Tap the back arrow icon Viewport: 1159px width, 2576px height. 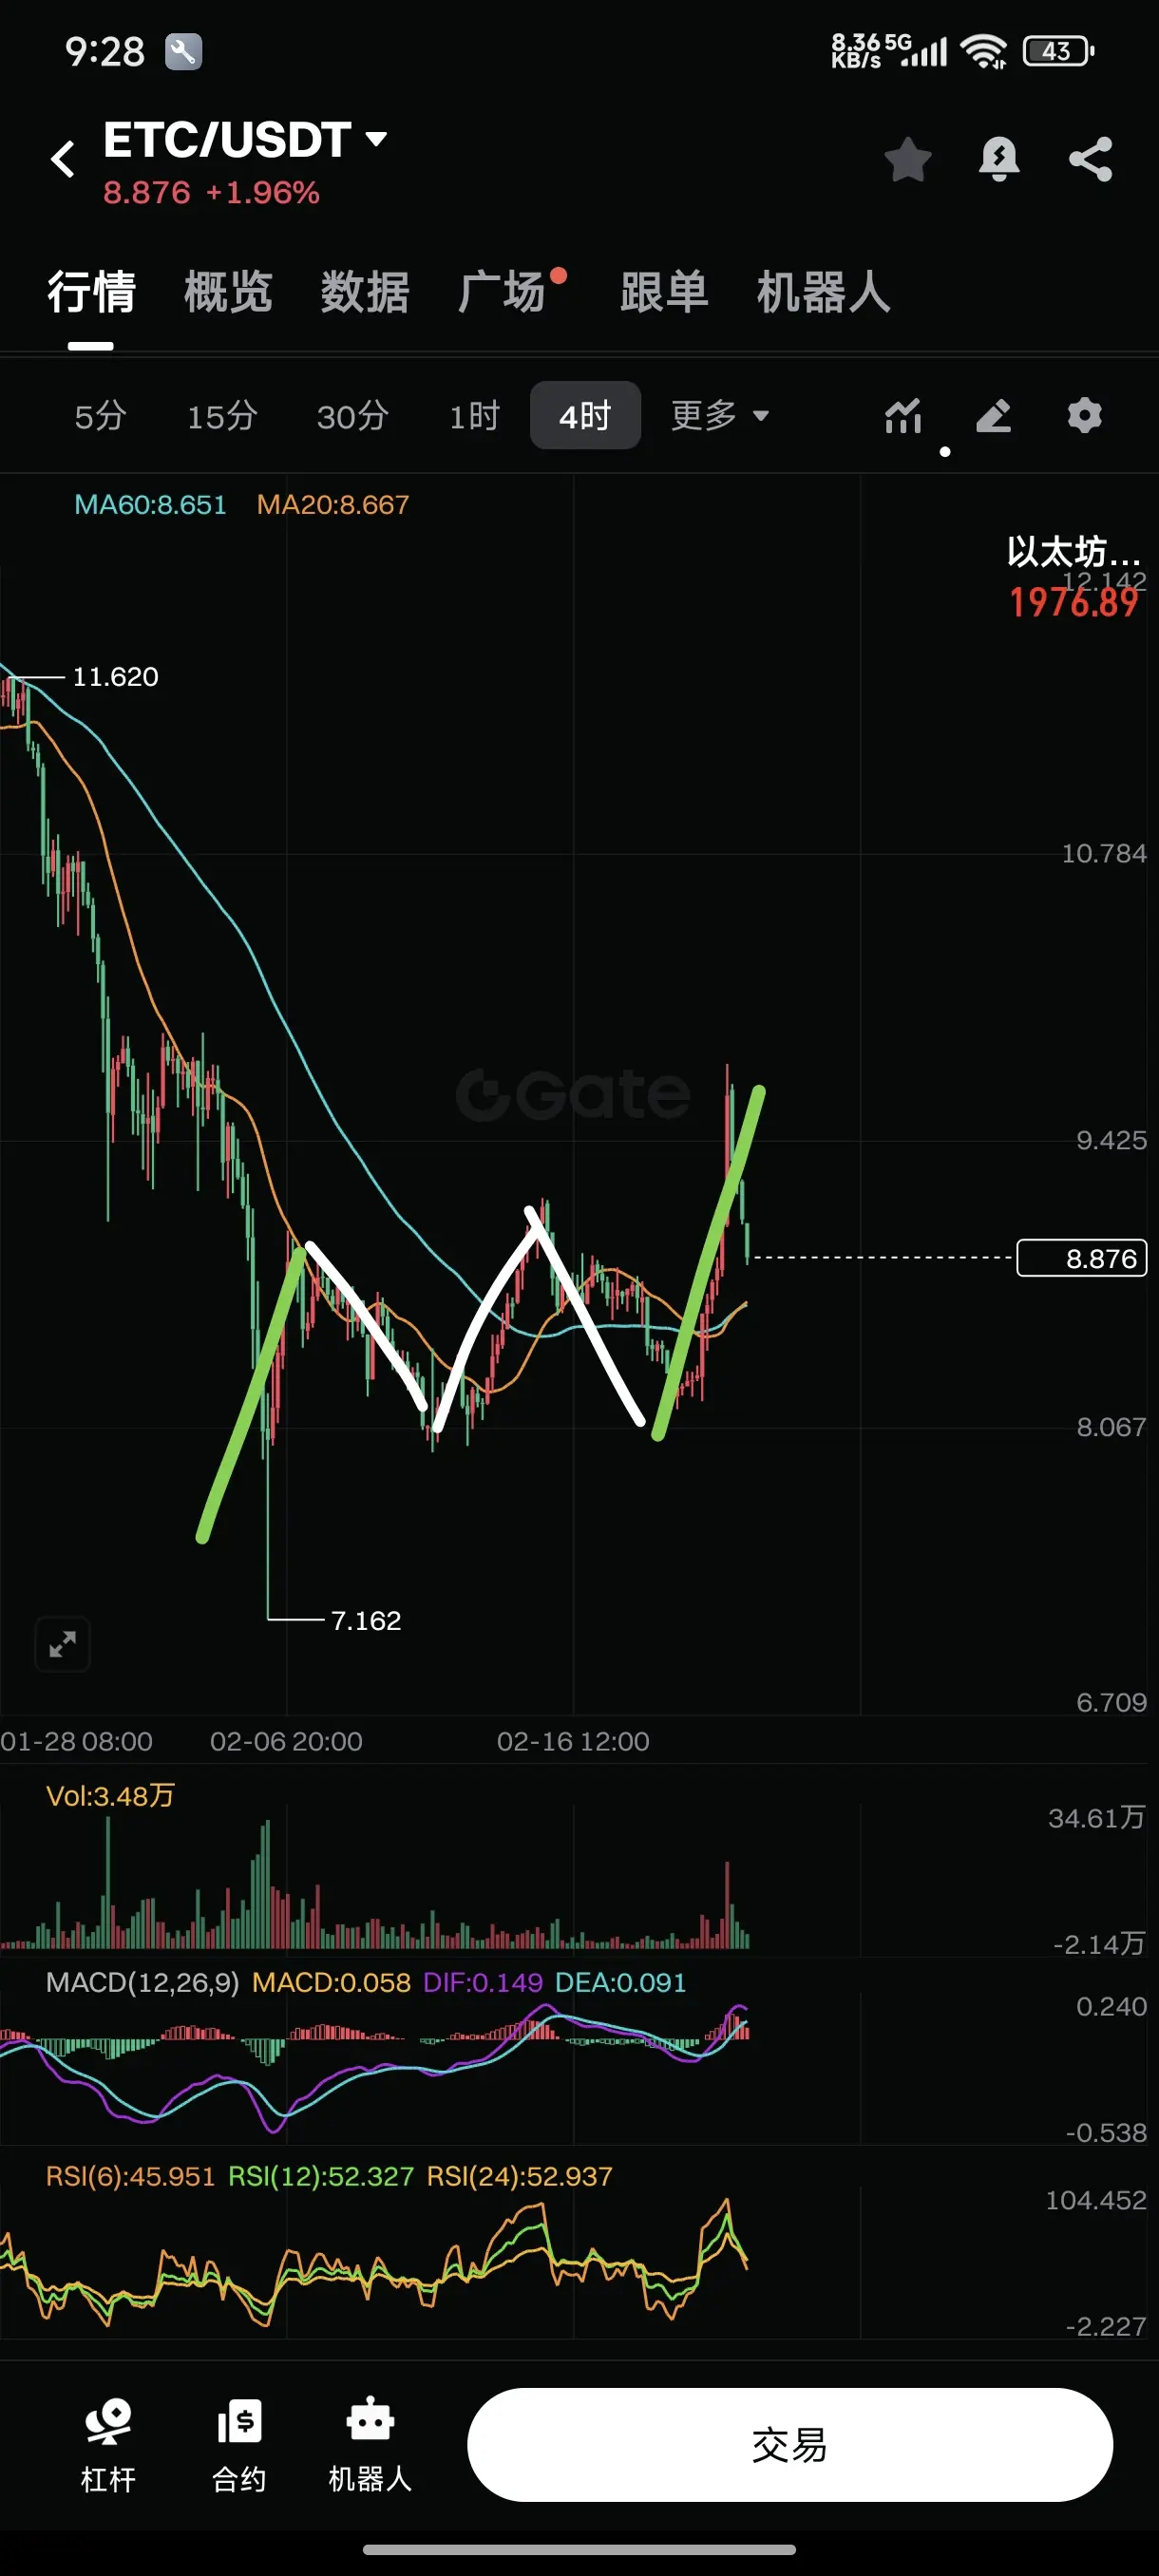click(63, 159)
